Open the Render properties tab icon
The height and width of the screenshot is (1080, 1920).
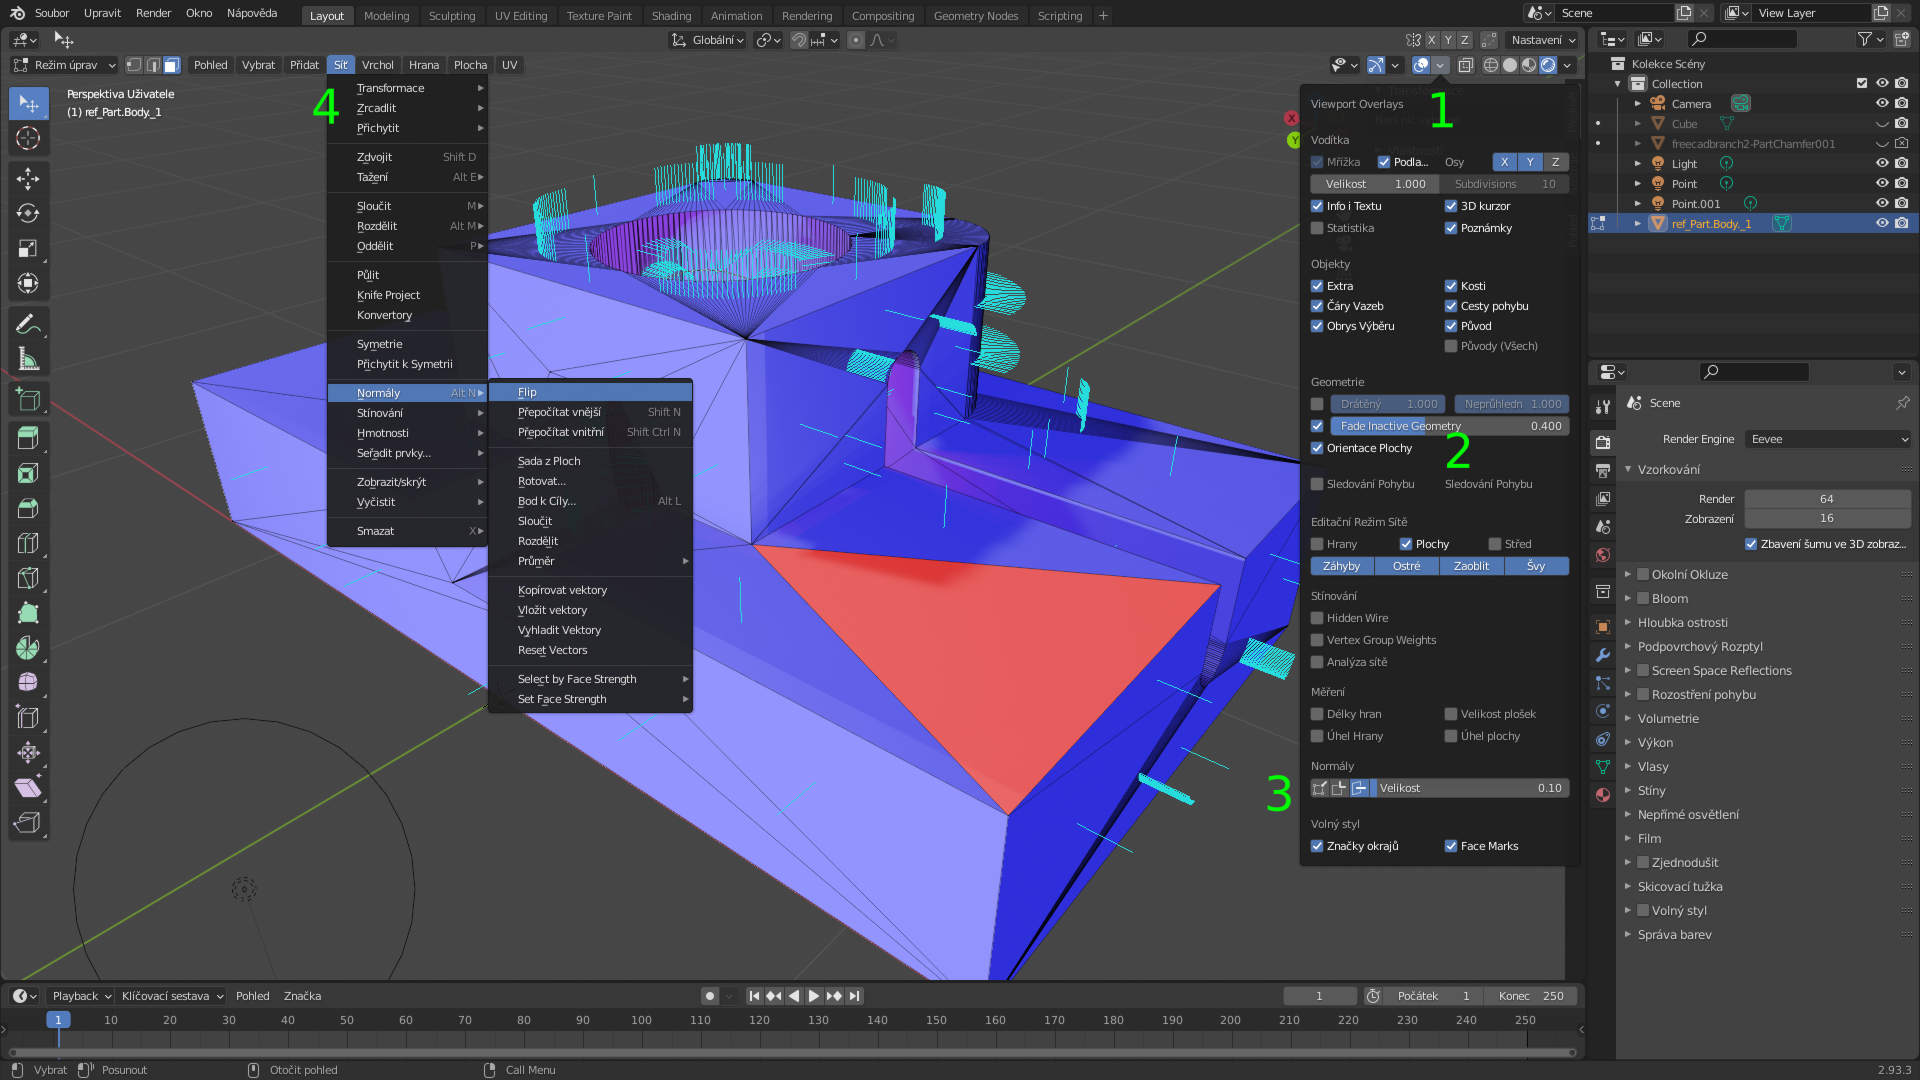tap(1603, 442)
